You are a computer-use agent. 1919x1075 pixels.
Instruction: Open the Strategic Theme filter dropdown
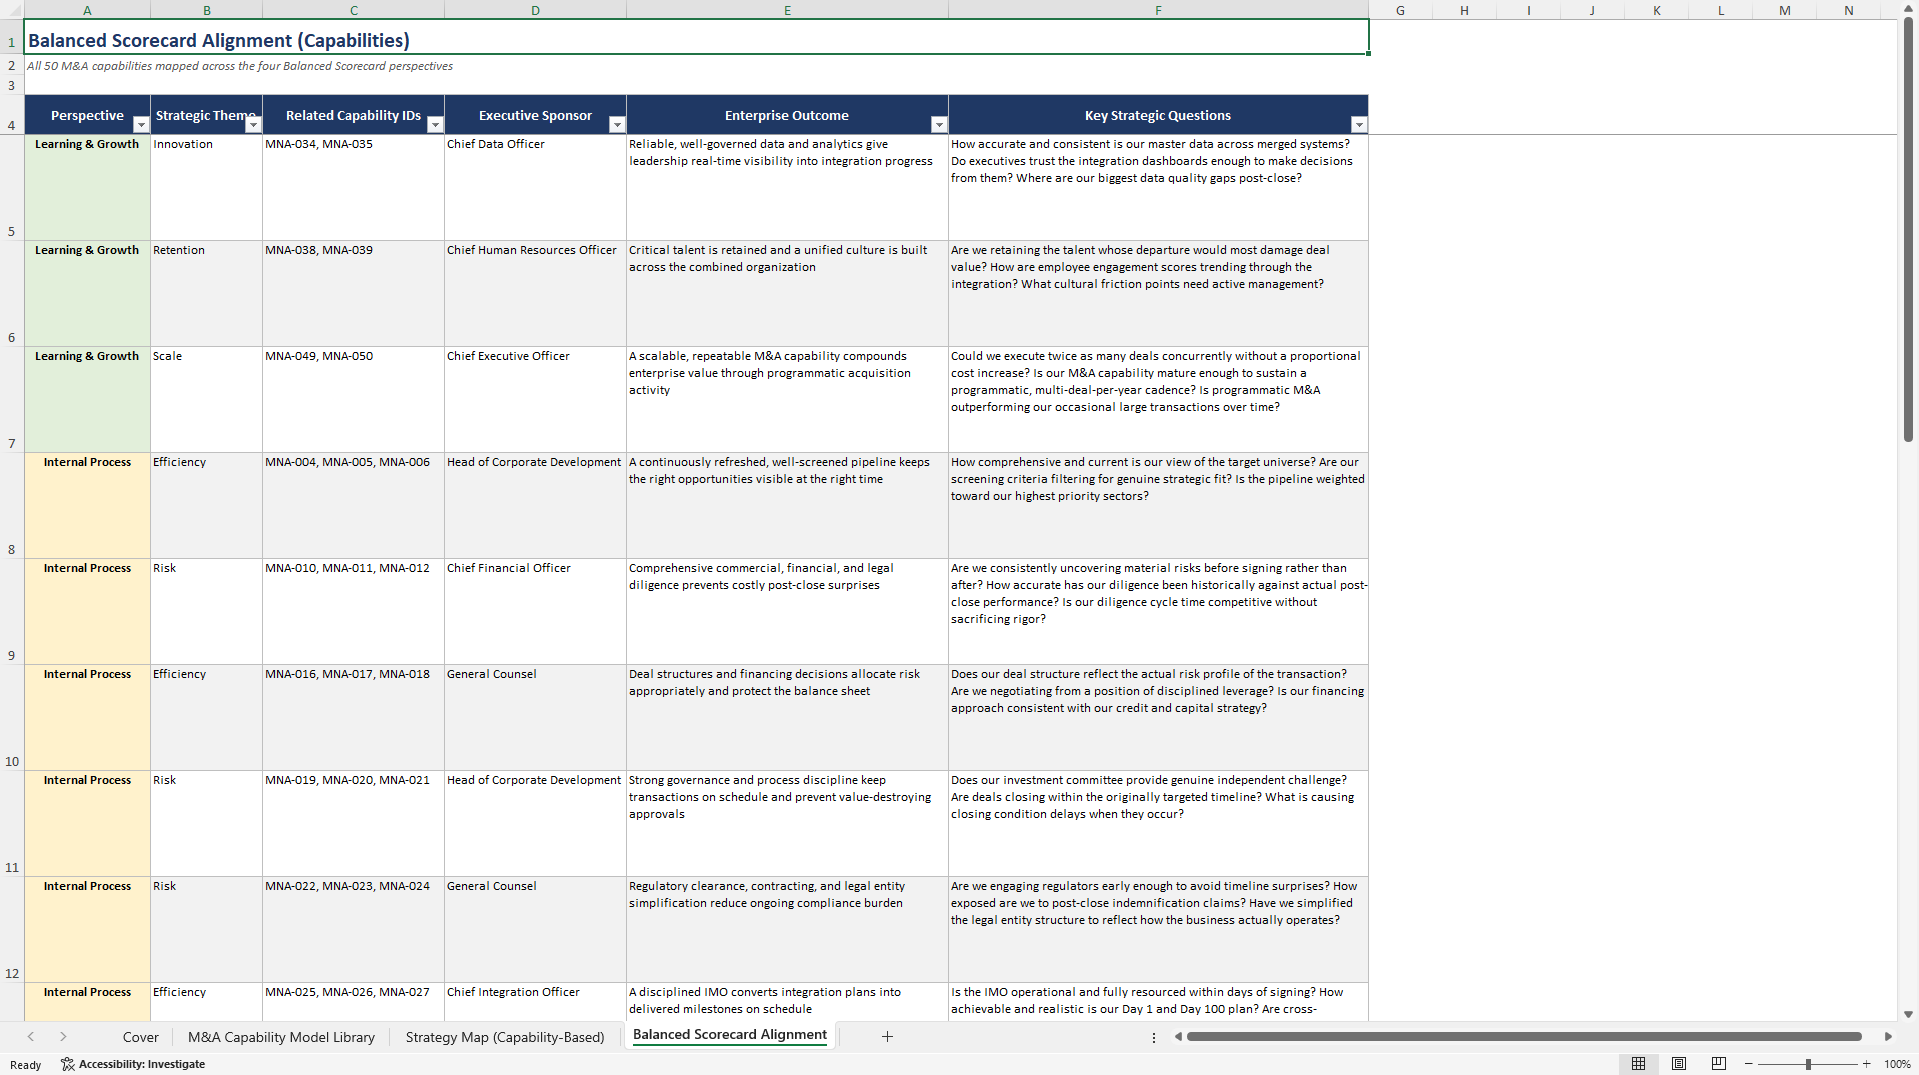(253, 125)
